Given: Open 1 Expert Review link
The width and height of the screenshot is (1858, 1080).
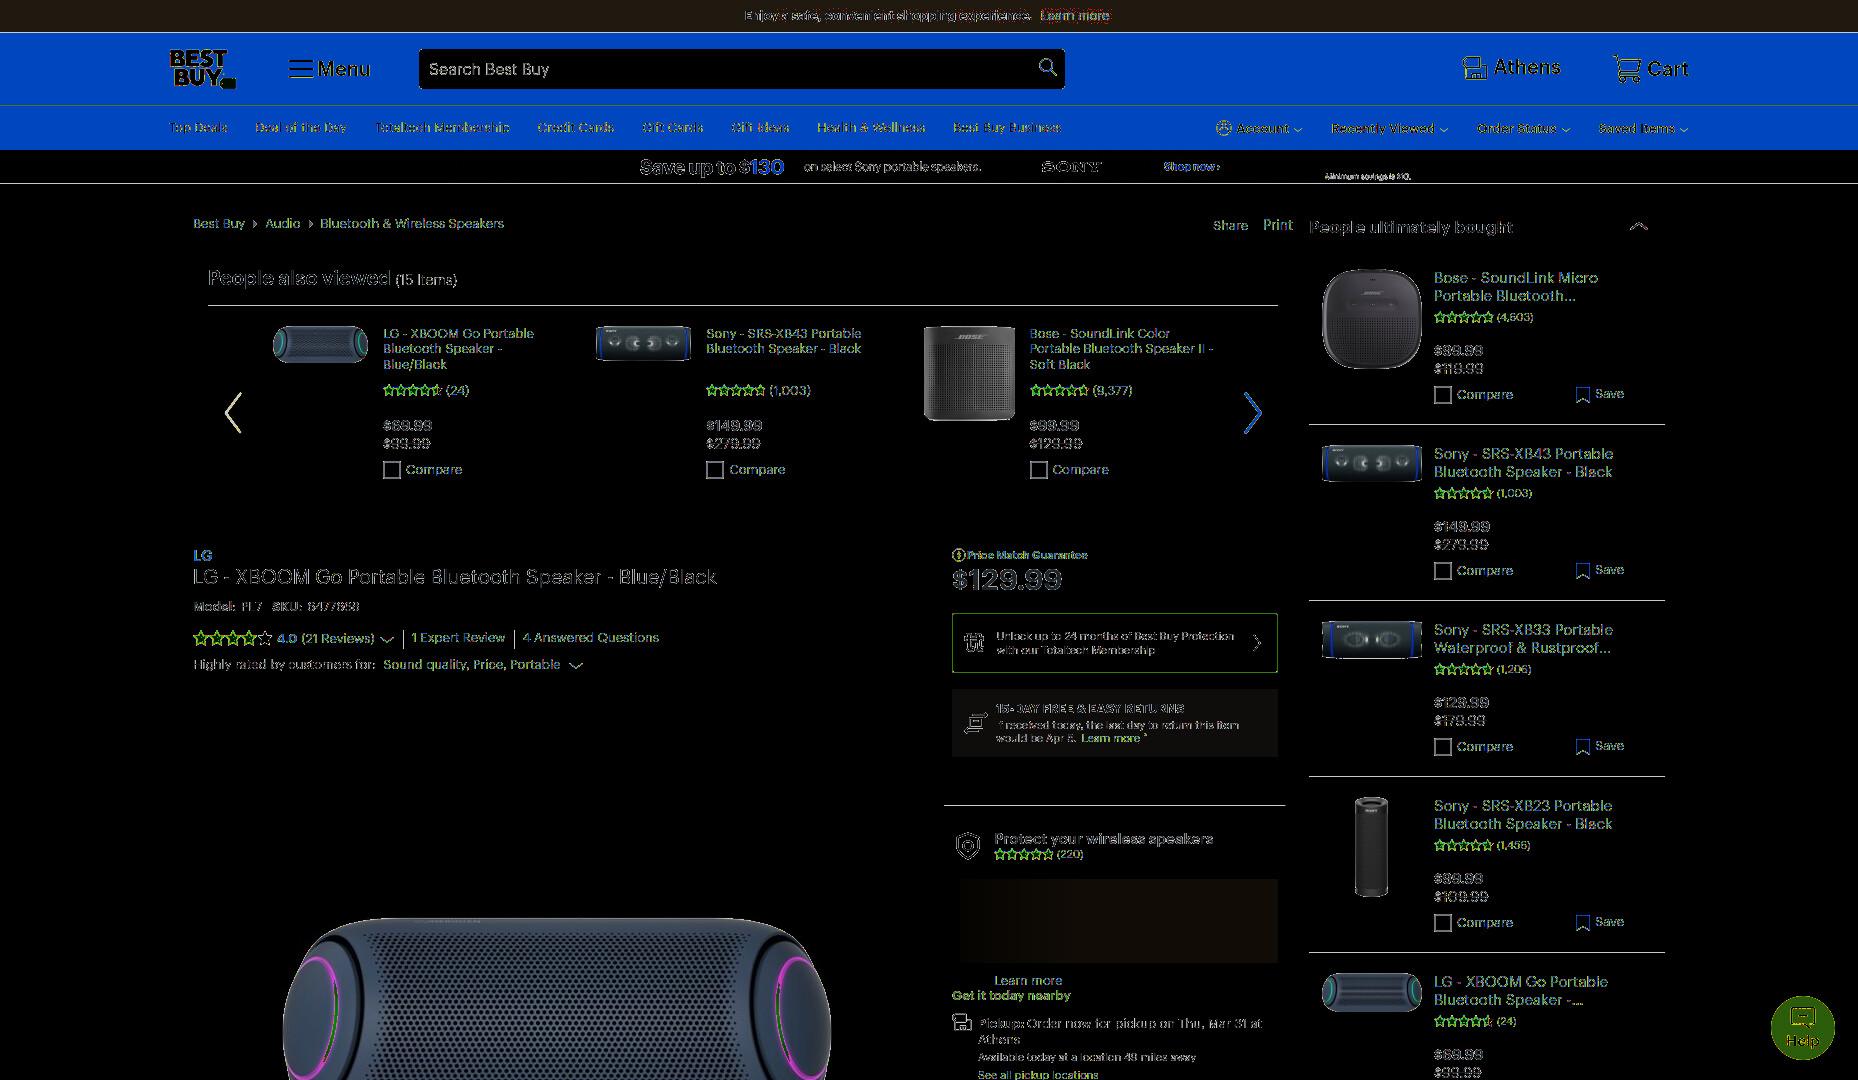Looking at the screenshot, I should tap(458, 638).
